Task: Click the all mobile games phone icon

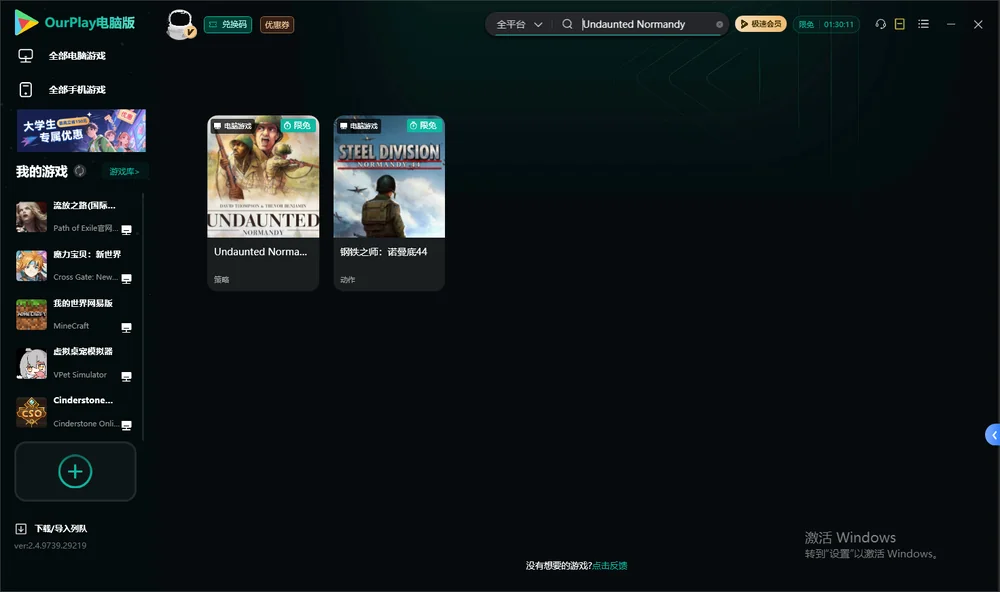Action: tap(26, 90)
